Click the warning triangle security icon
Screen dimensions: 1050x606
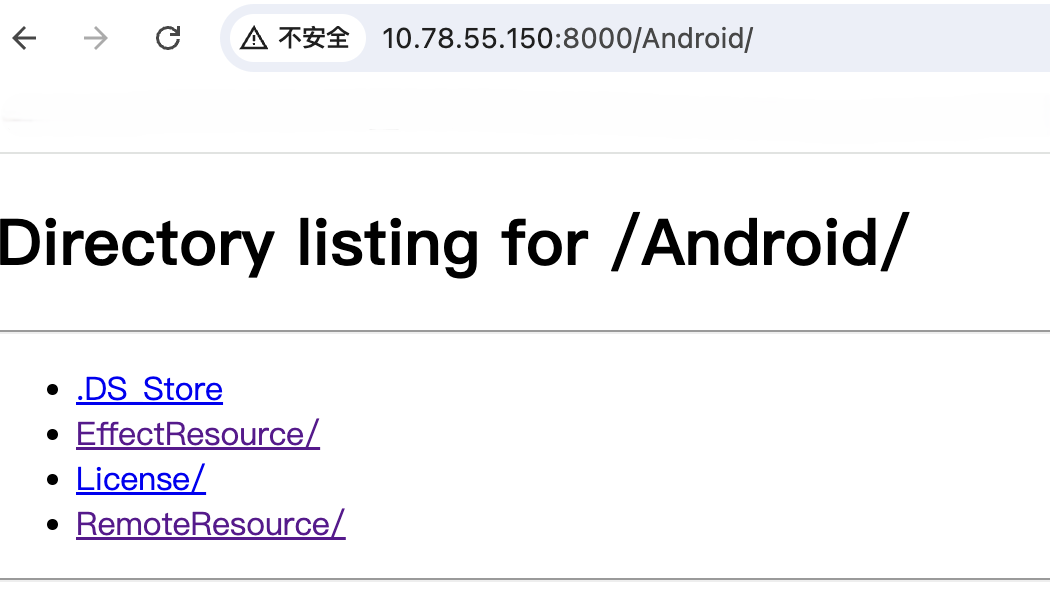(x=254, y=39)
